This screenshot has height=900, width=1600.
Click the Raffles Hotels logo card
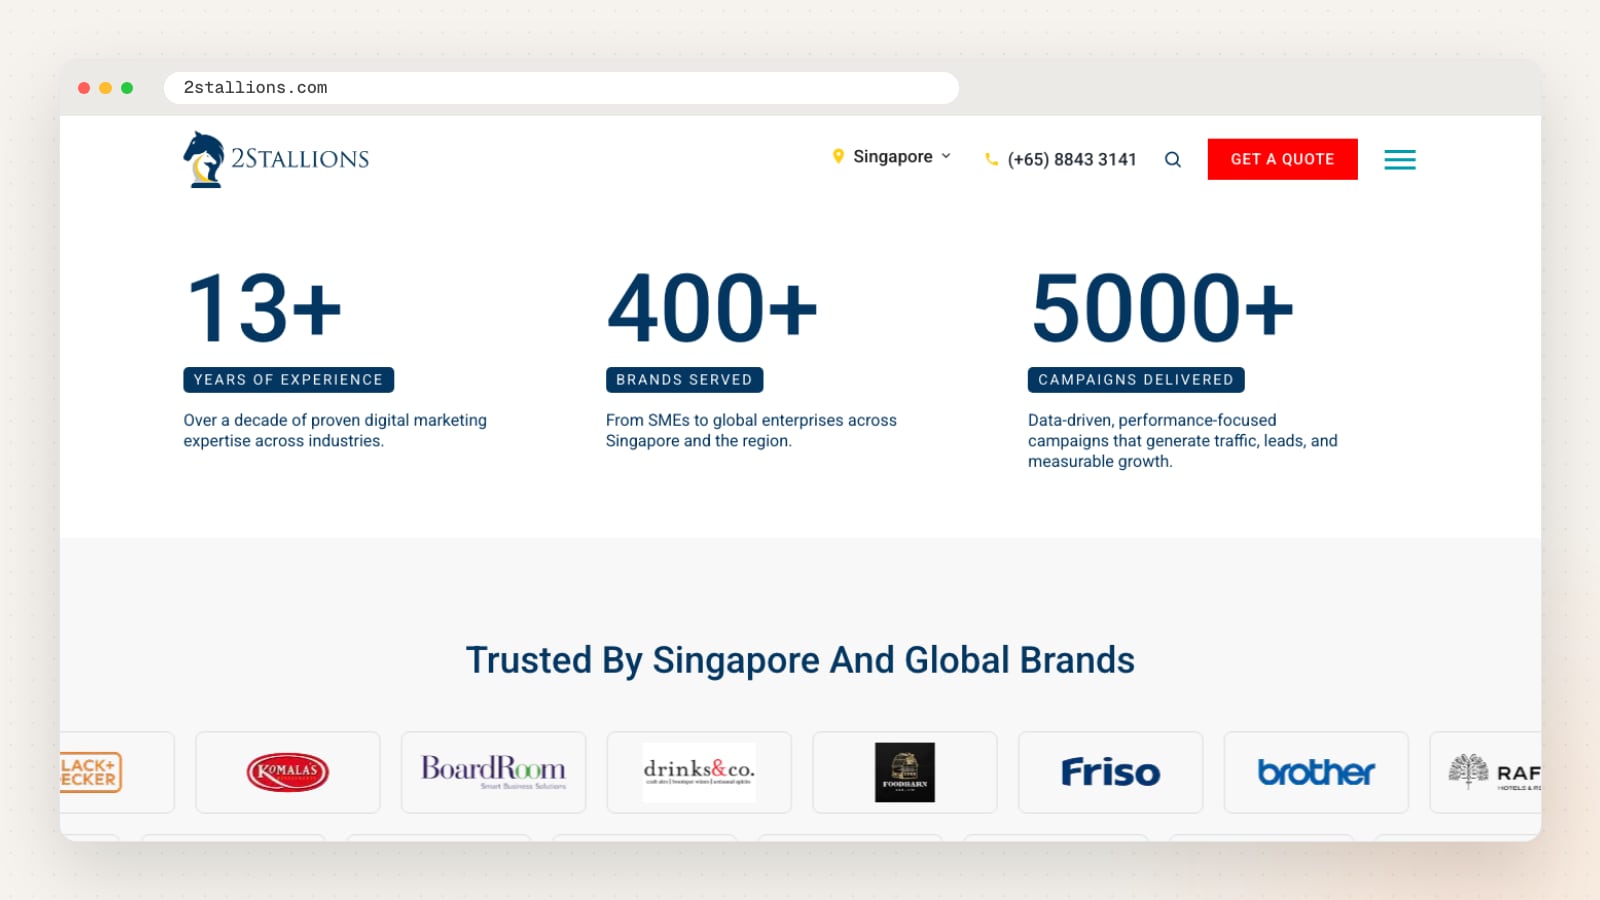click(1486, 772)
